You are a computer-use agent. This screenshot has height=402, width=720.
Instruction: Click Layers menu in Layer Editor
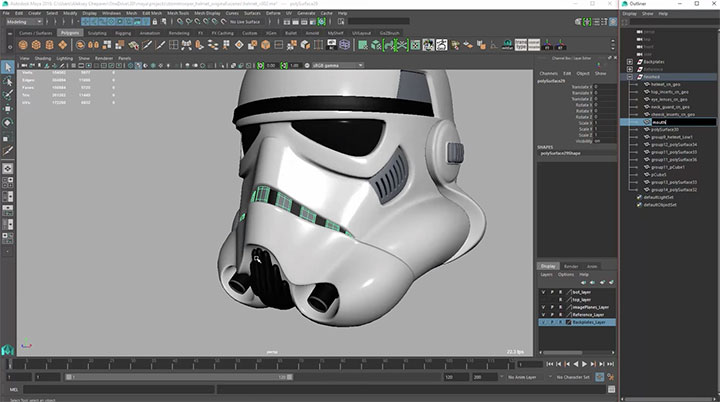tap(546, 274)
